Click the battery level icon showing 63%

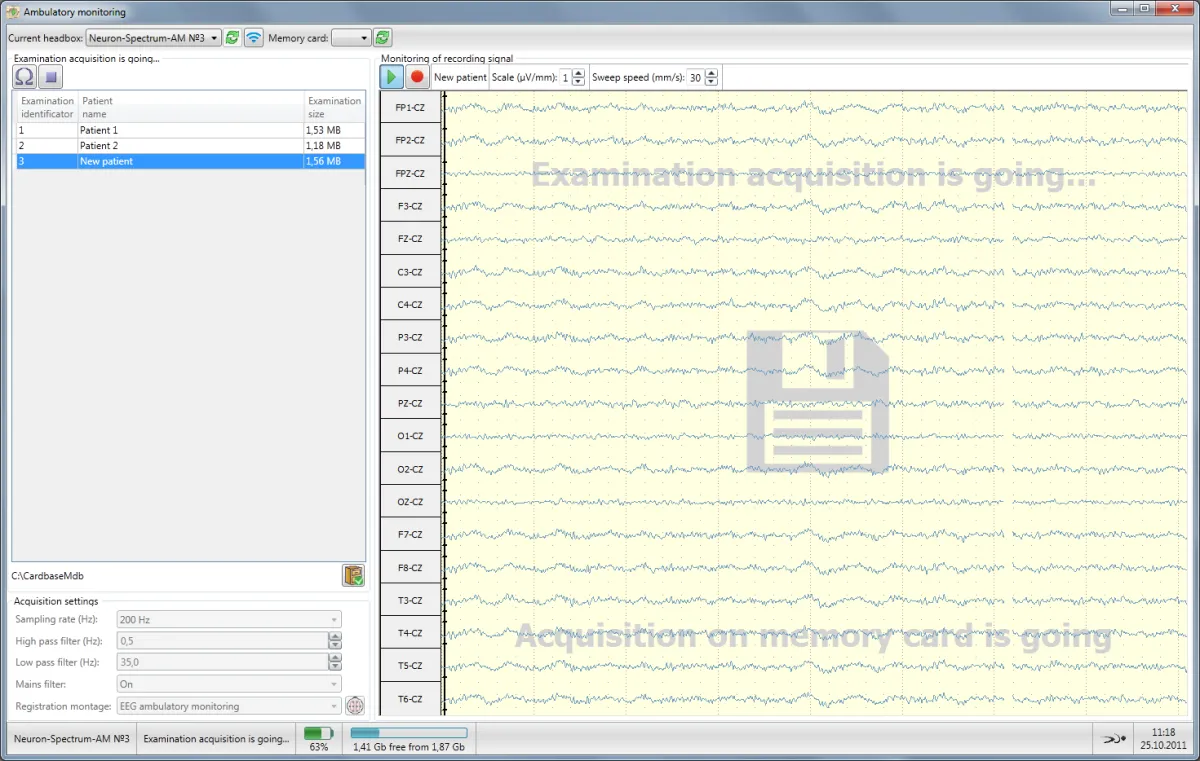[x=319, y=734]
